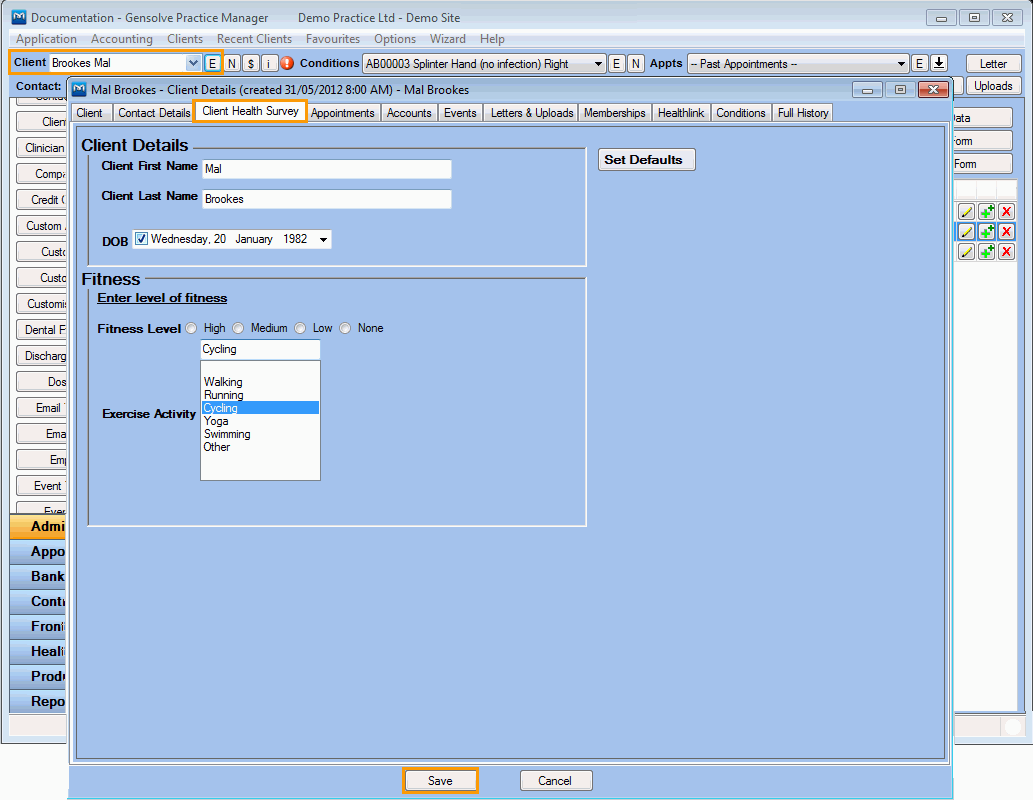Click the Save button
Image resolution: width=1033 pixels, height=800 pixels.
pos(440,780)
